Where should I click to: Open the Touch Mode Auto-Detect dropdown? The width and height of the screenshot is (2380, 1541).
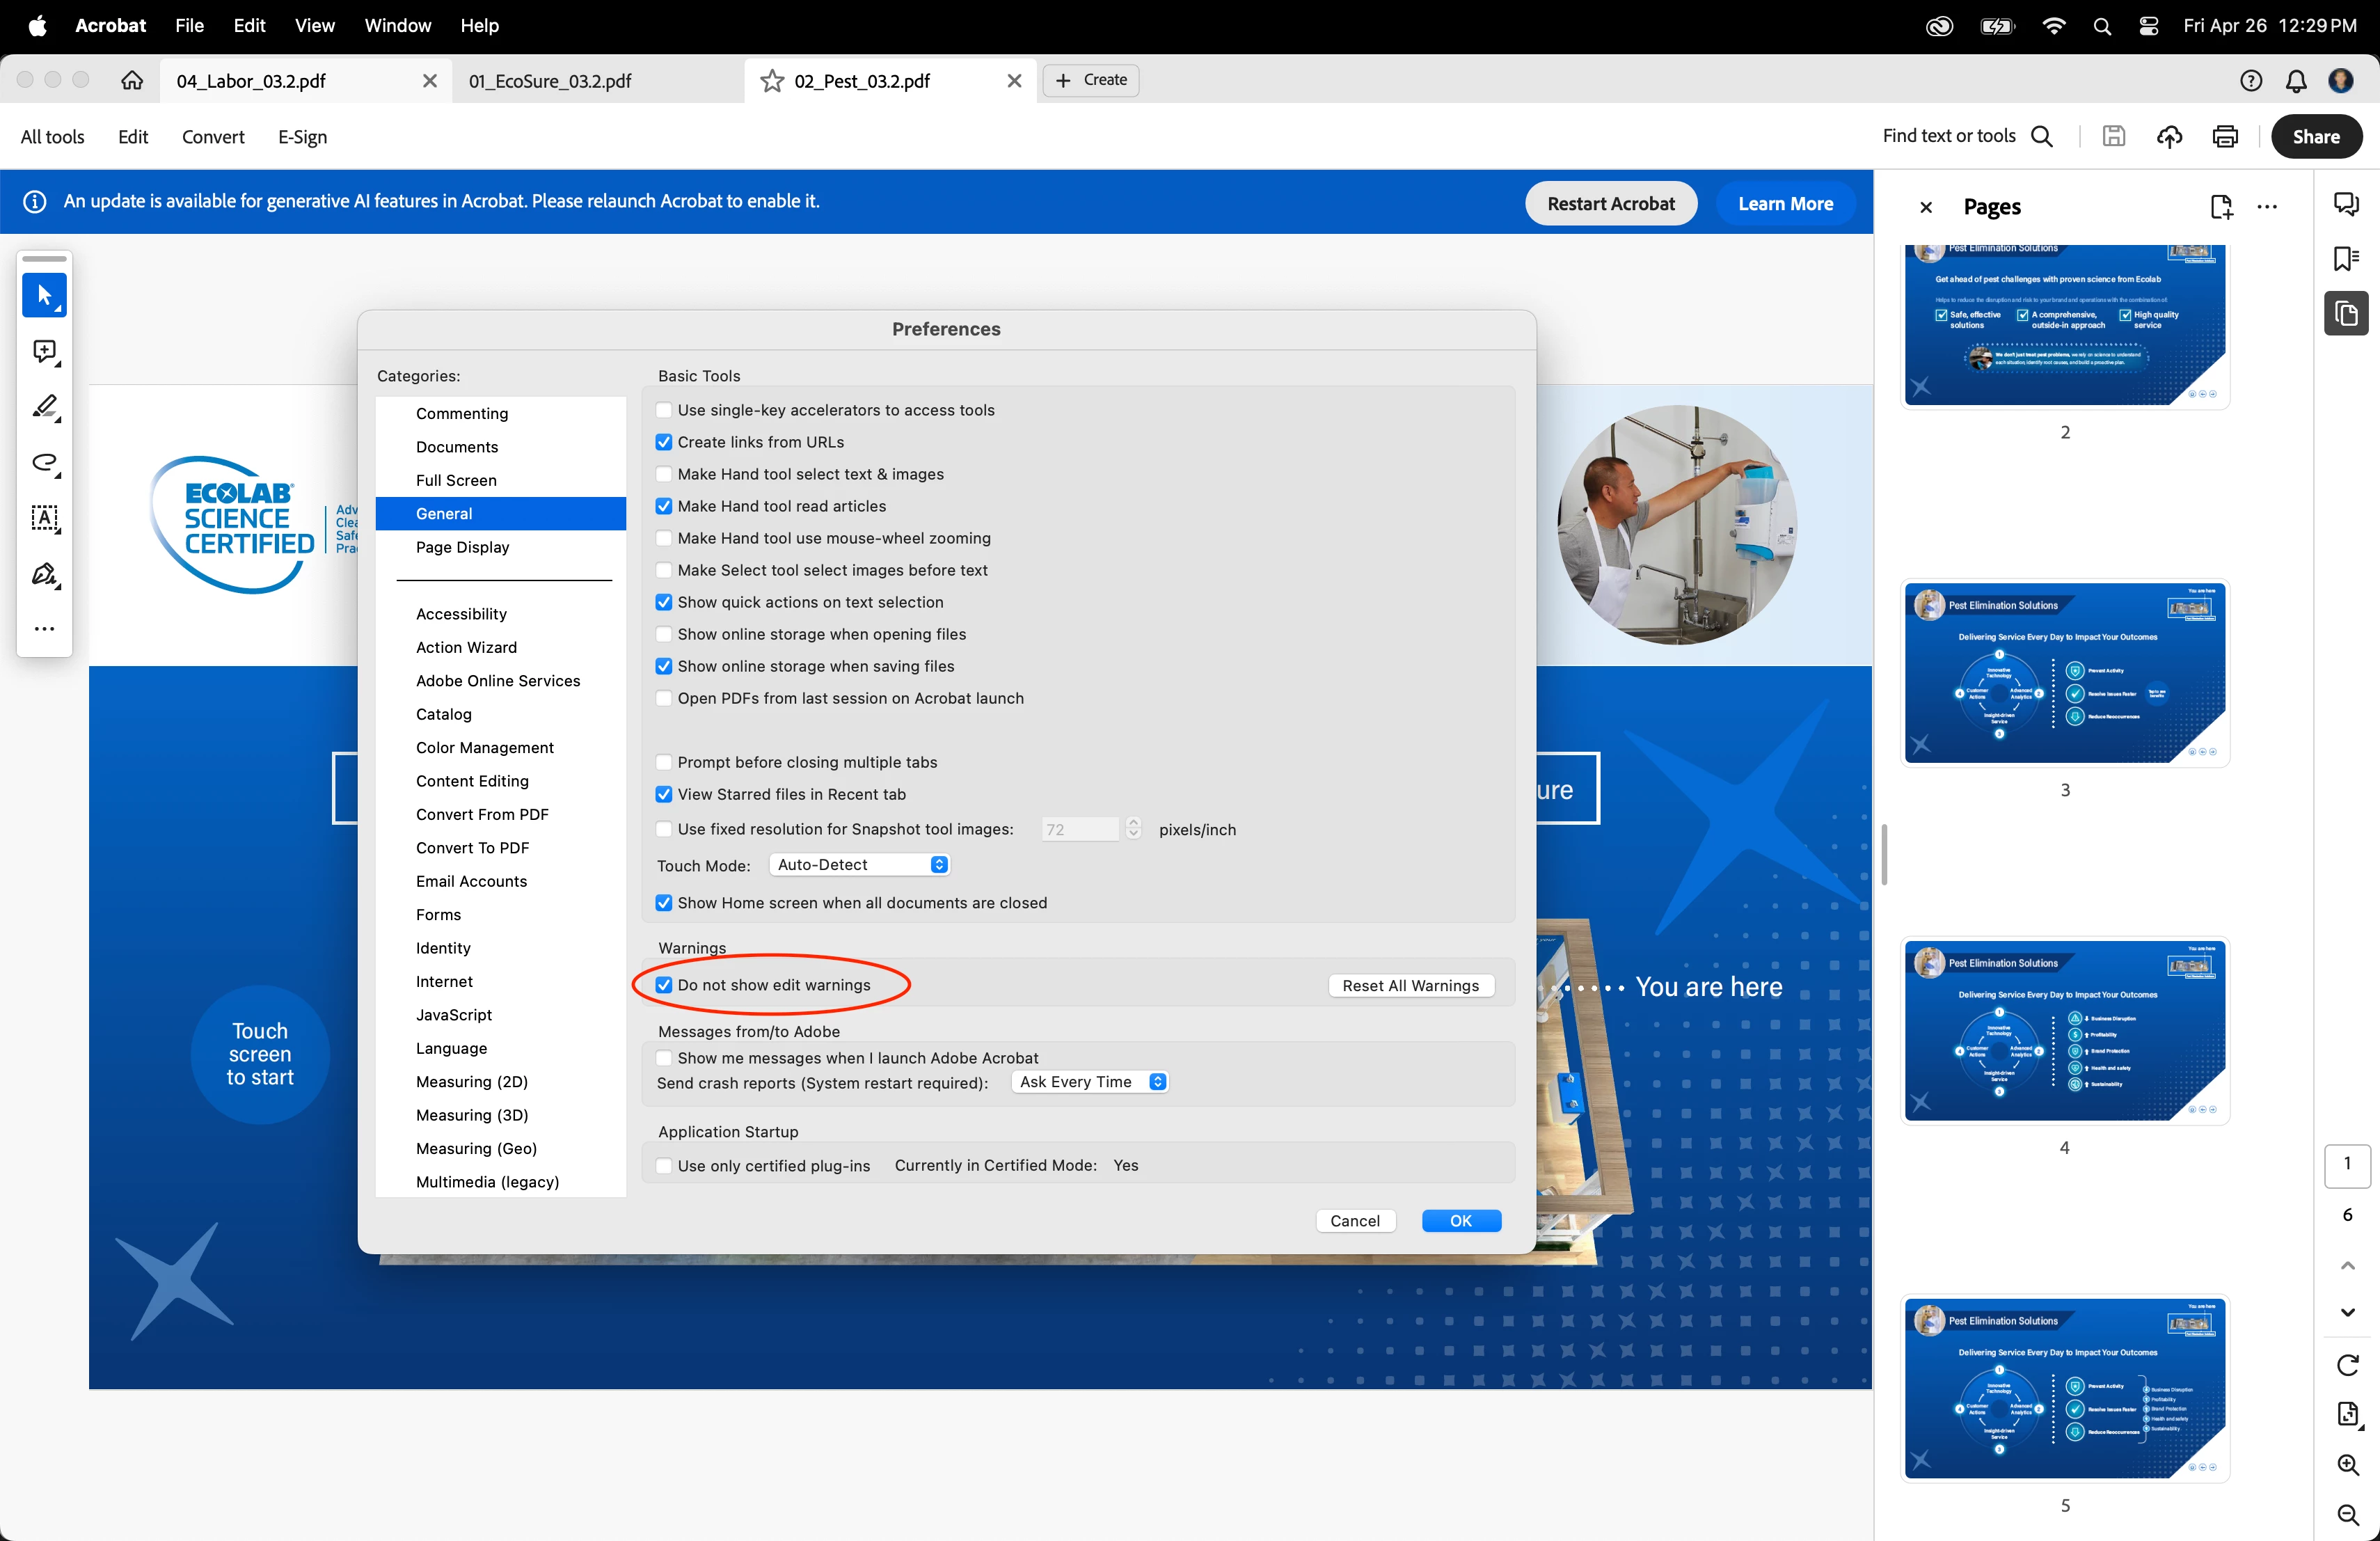click(860, 865)
